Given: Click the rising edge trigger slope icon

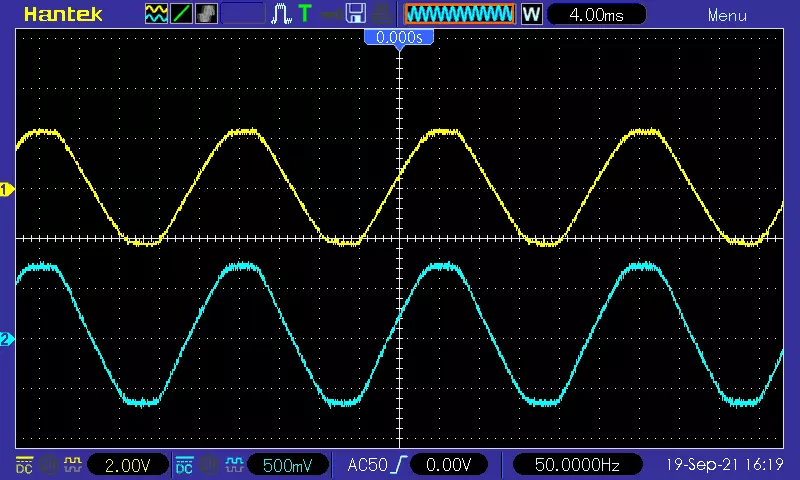Looking at the screenshot, I should (399, 465).
